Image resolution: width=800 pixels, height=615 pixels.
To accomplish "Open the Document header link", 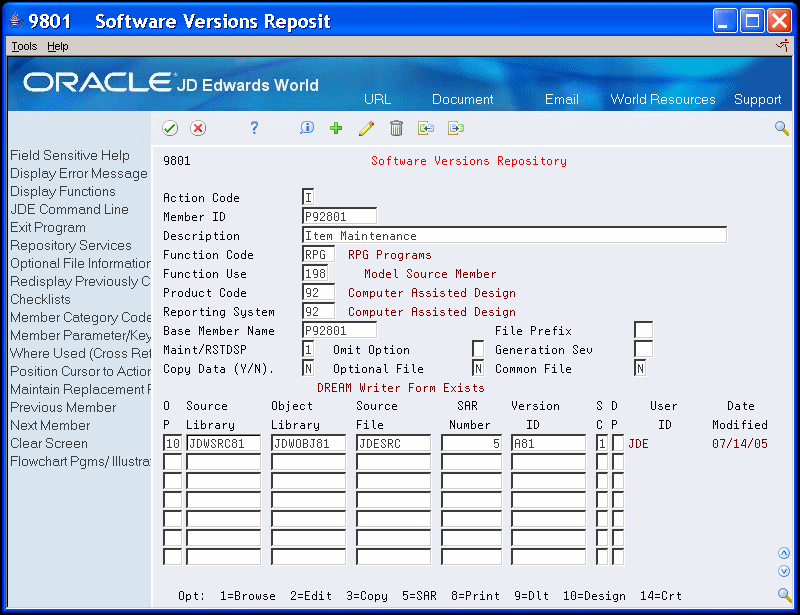I will pos(463,99).
